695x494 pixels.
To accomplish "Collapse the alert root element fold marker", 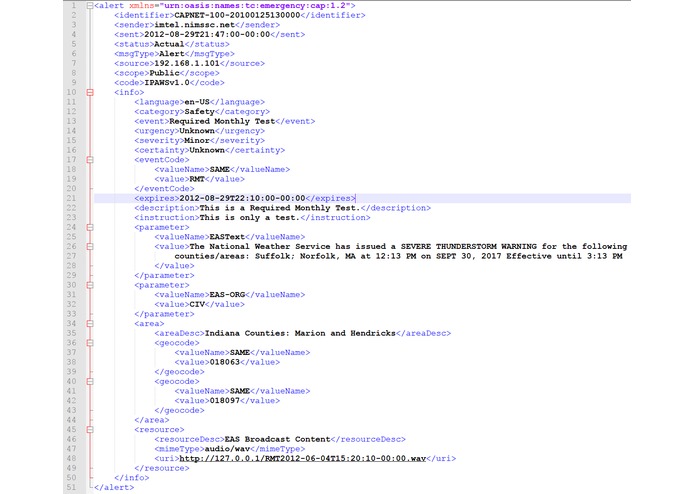I will pos(90,6).
